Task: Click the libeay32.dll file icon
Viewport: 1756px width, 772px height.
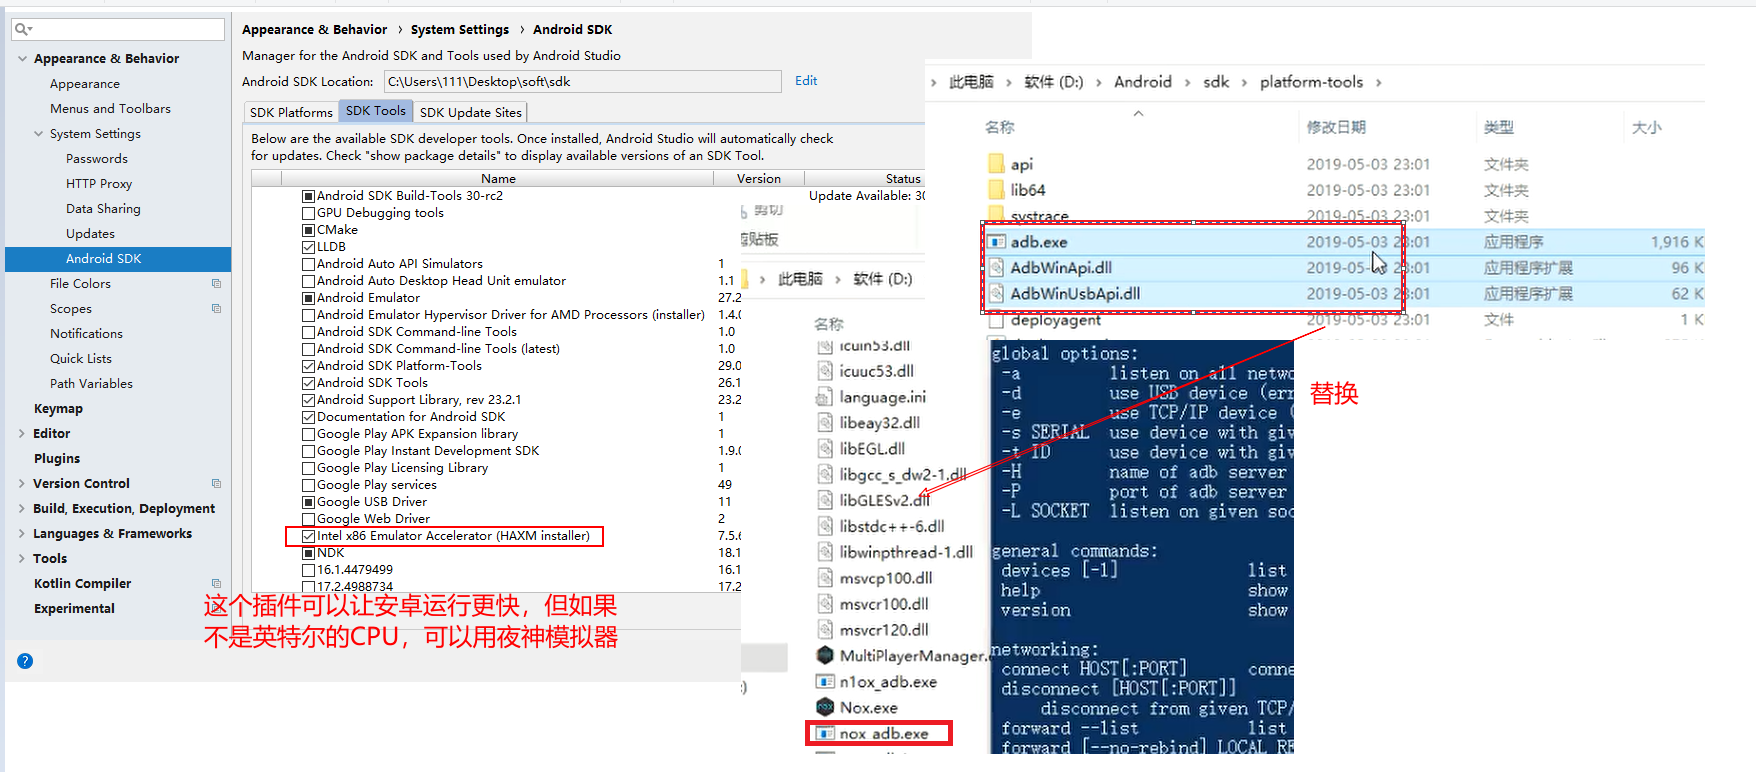Action: point(825,423)
